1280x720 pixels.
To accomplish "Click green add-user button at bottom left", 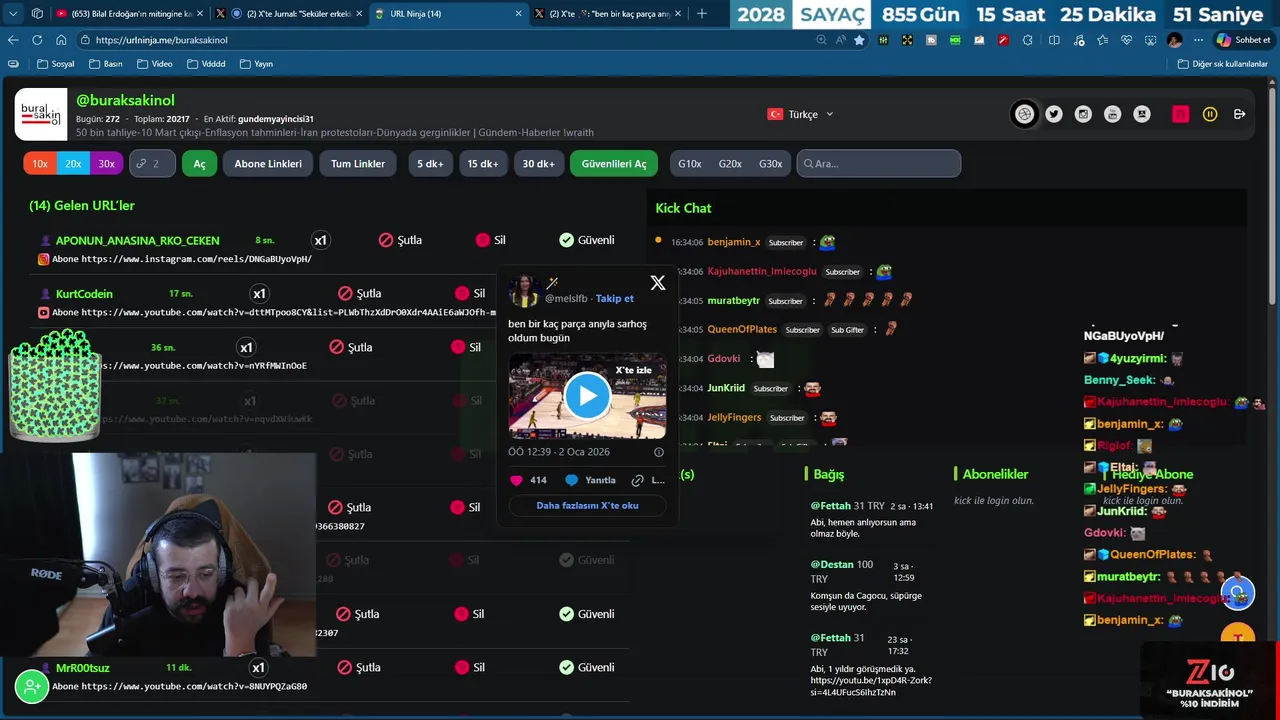I will (33, 686).
